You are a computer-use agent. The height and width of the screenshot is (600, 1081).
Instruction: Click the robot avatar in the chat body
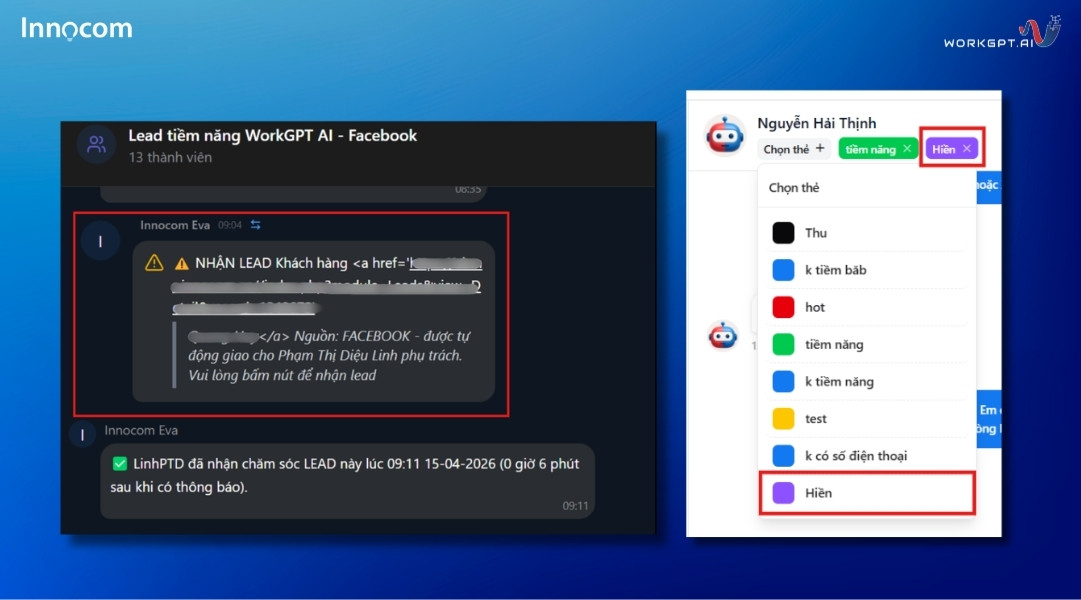723,336
